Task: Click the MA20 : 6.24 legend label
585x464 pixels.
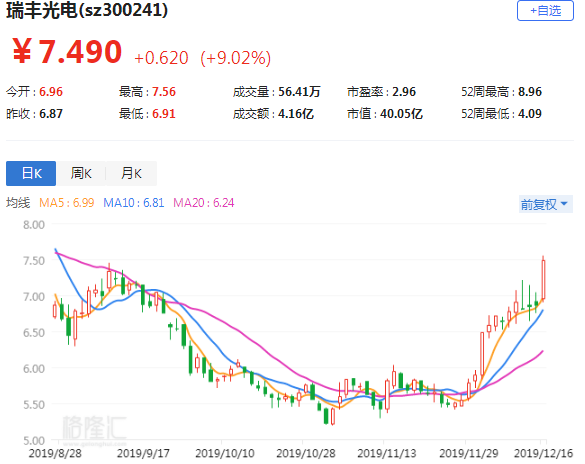Action: (x=204, y=203)
